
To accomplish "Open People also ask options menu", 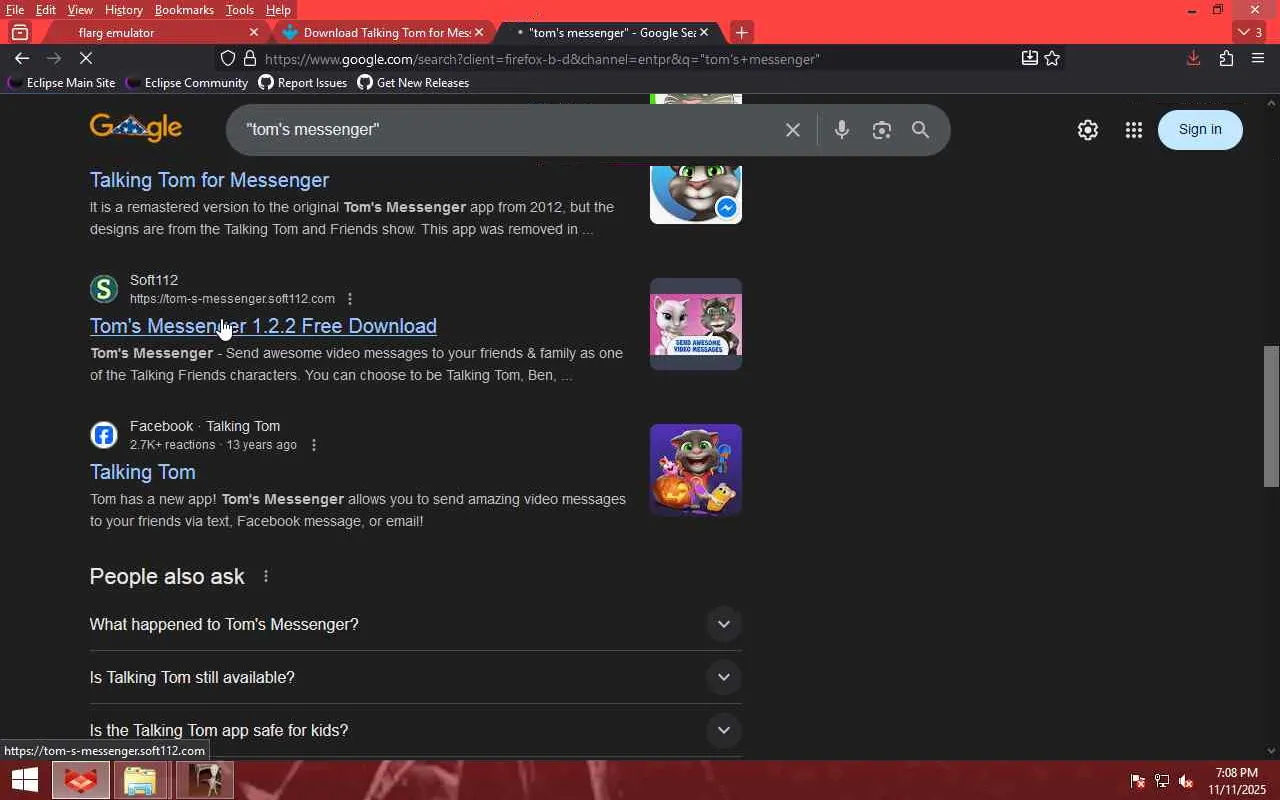I will pyautogui.click(x=266, y=576).
